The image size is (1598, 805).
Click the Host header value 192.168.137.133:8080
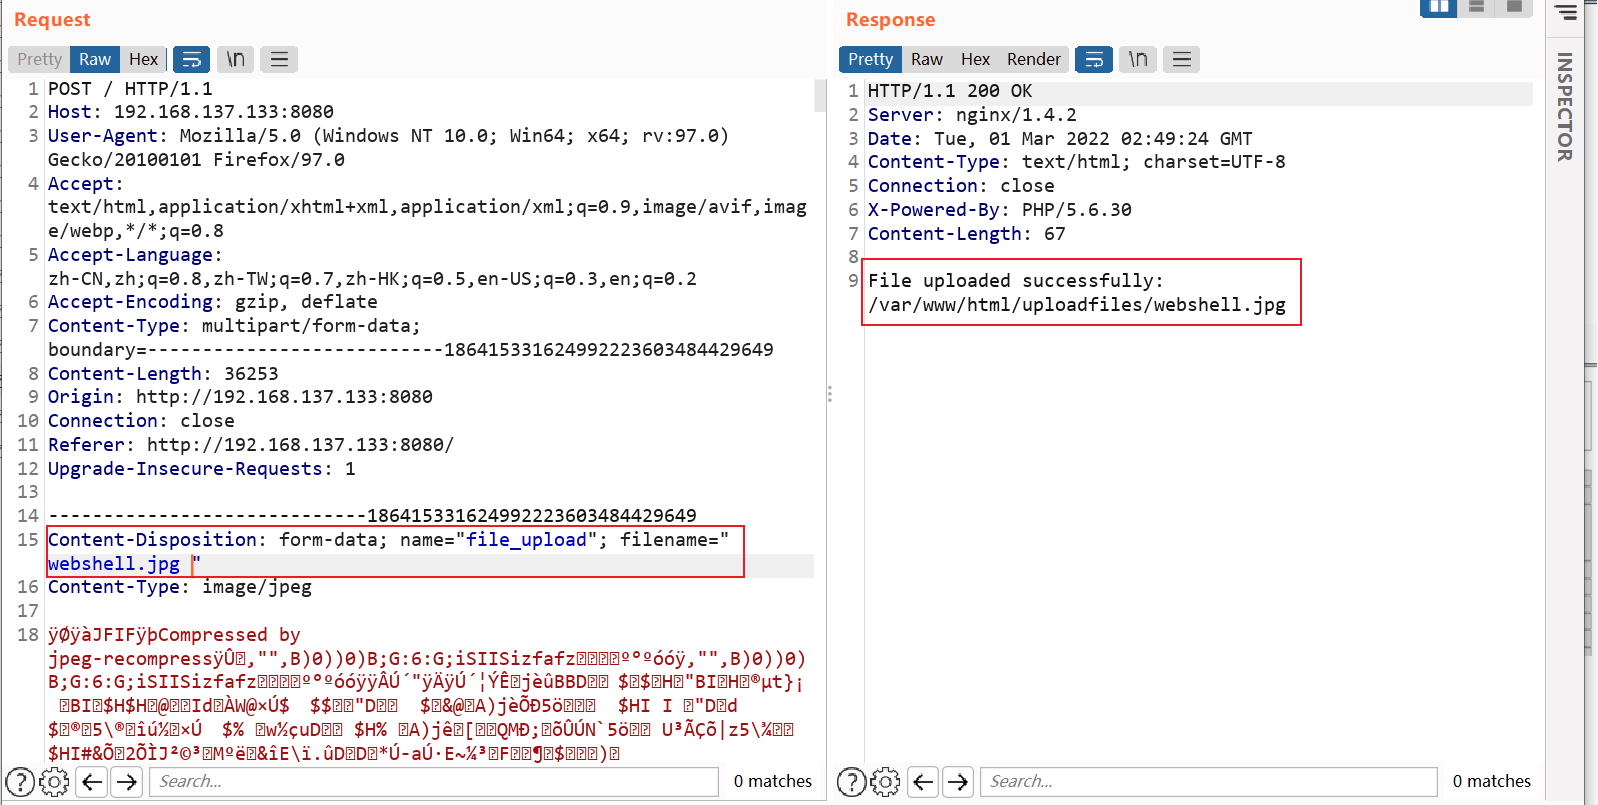224,112
